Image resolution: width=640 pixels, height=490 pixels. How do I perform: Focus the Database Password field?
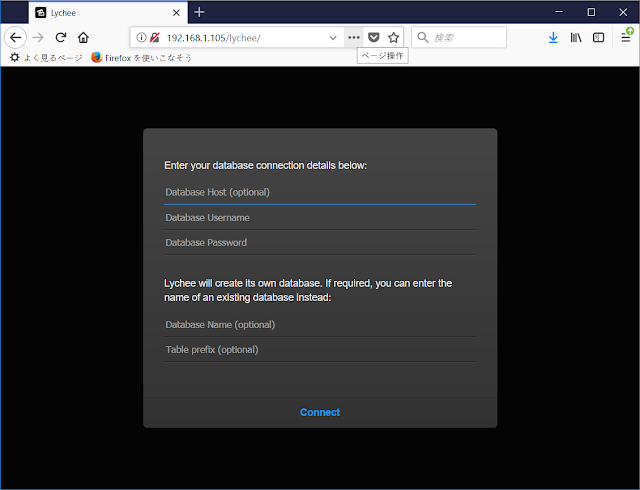320,243
